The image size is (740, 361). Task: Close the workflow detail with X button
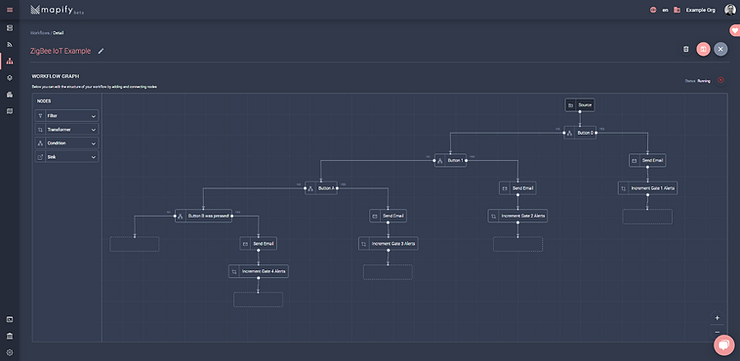click(x=720, y=49)
